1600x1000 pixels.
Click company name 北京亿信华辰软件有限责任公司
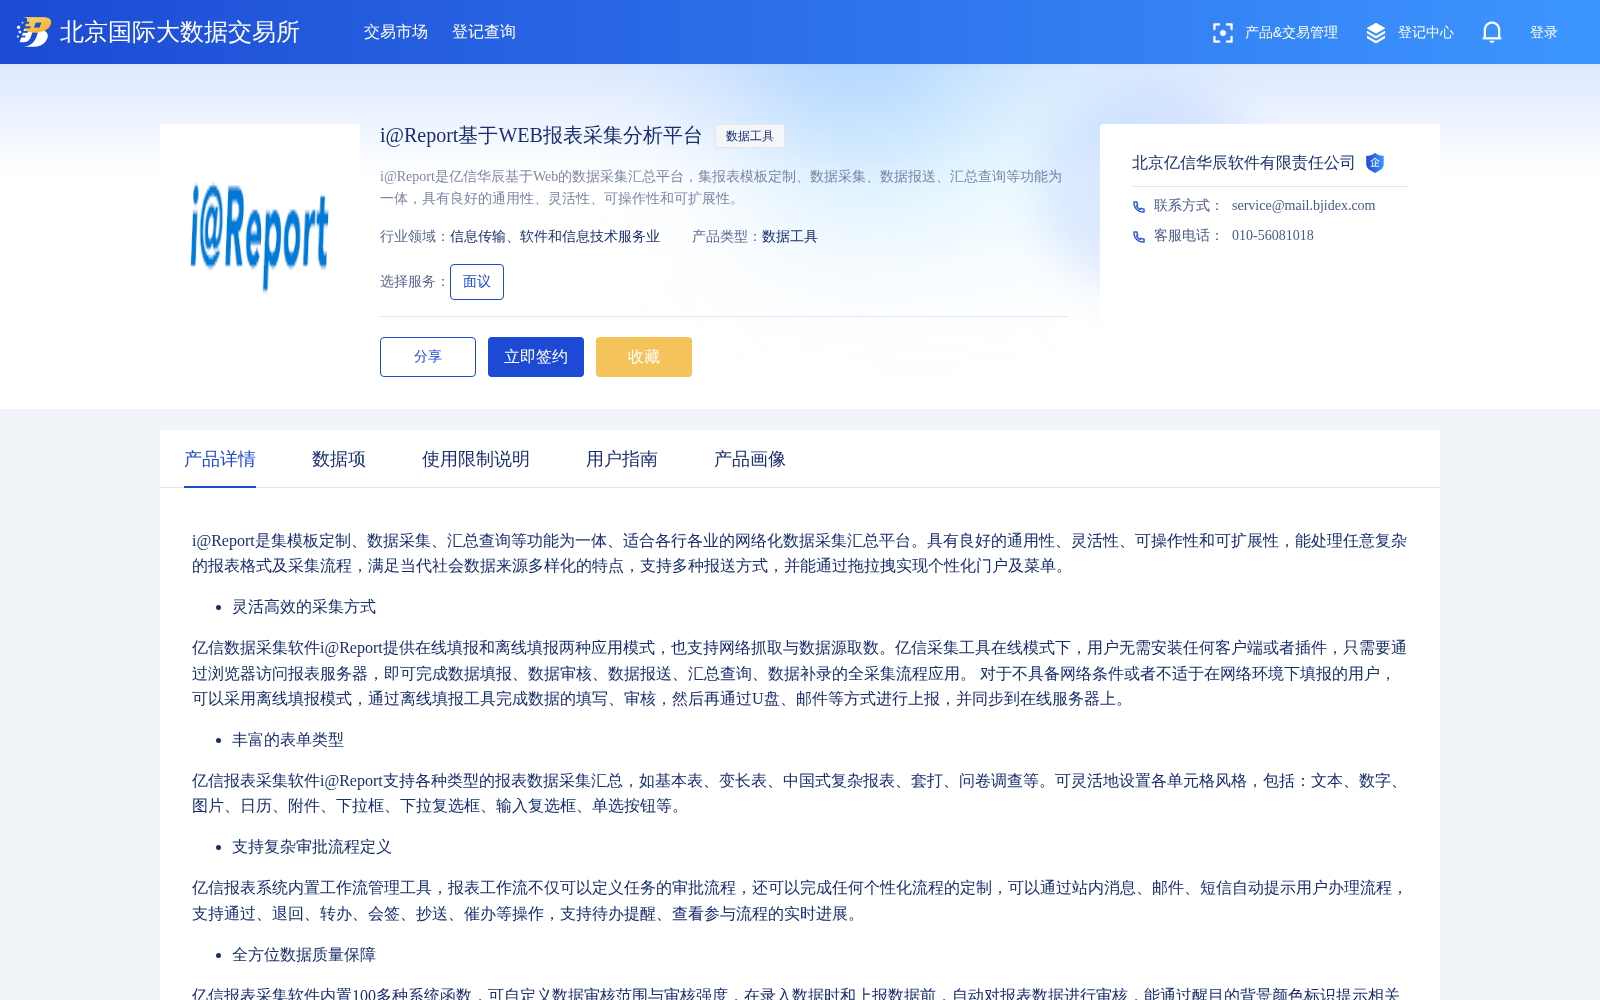tap(1244, 163)
